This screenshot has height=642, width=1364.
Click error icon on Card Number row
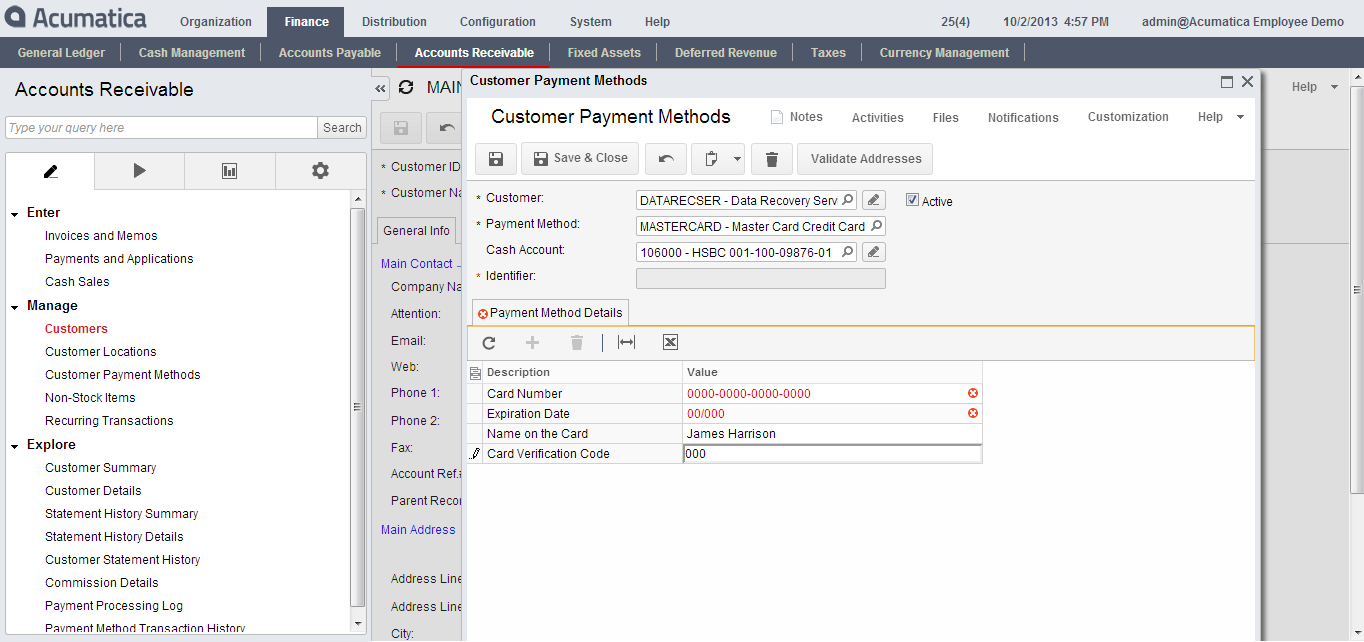tap(973, 393)
